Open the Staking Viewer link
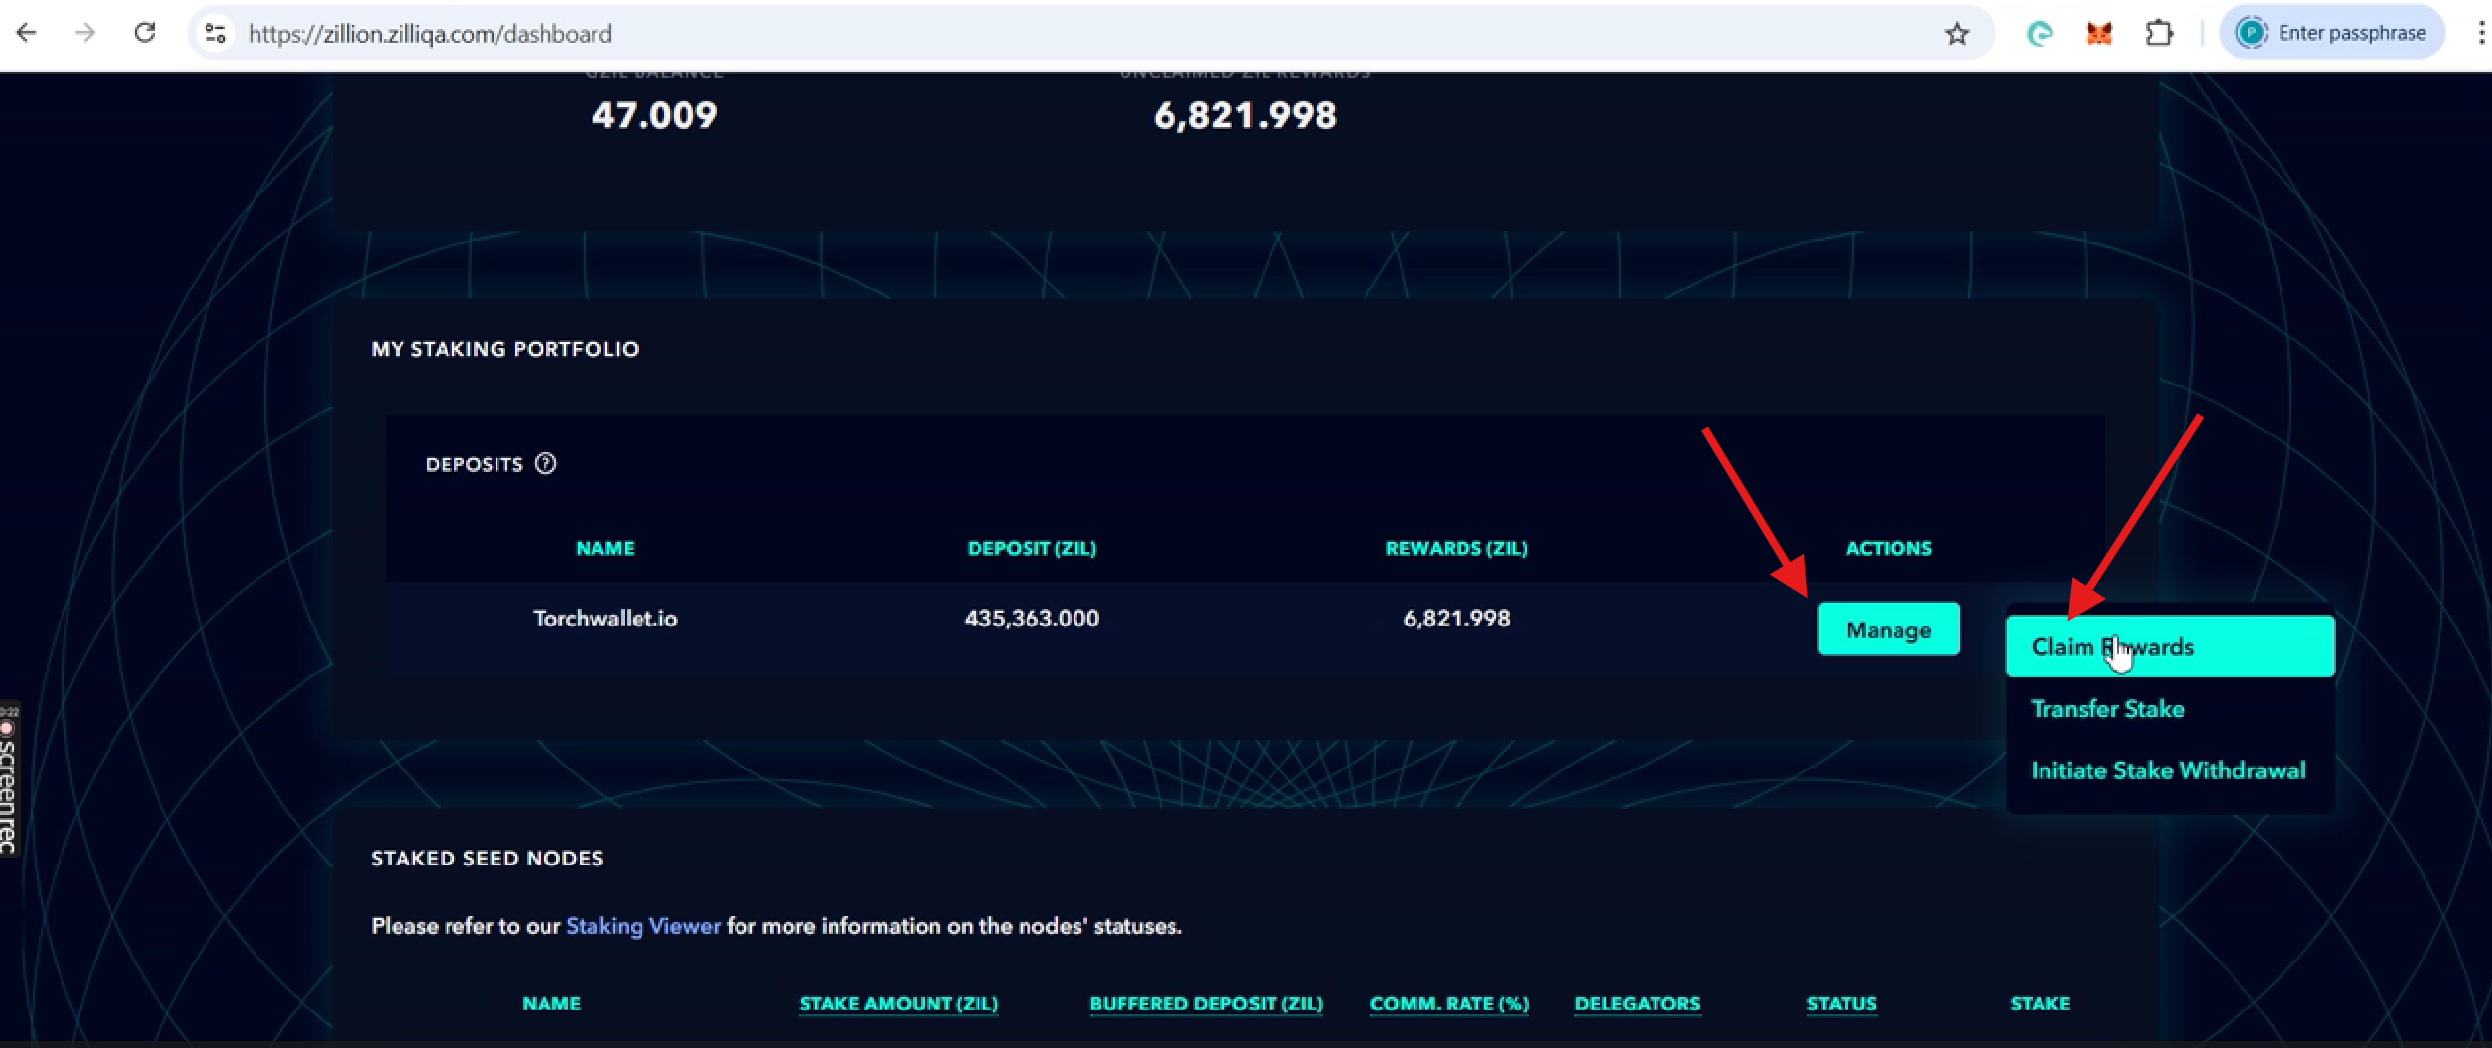This screenshot has height=1048, width=2492. pos(643,926)
